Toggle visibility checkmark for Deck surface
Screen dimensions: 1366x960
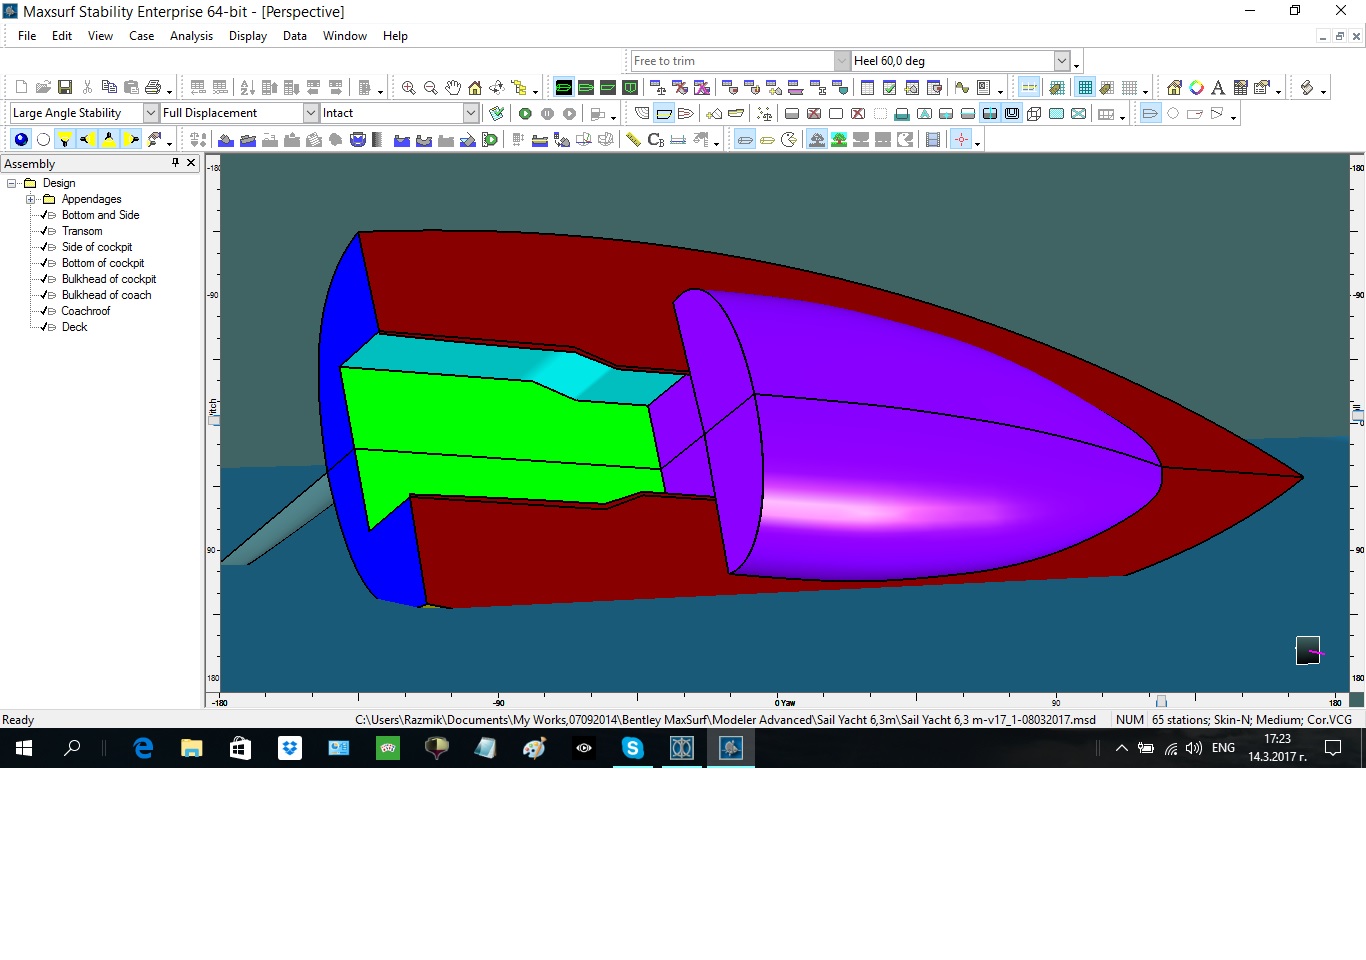(44, 327)
